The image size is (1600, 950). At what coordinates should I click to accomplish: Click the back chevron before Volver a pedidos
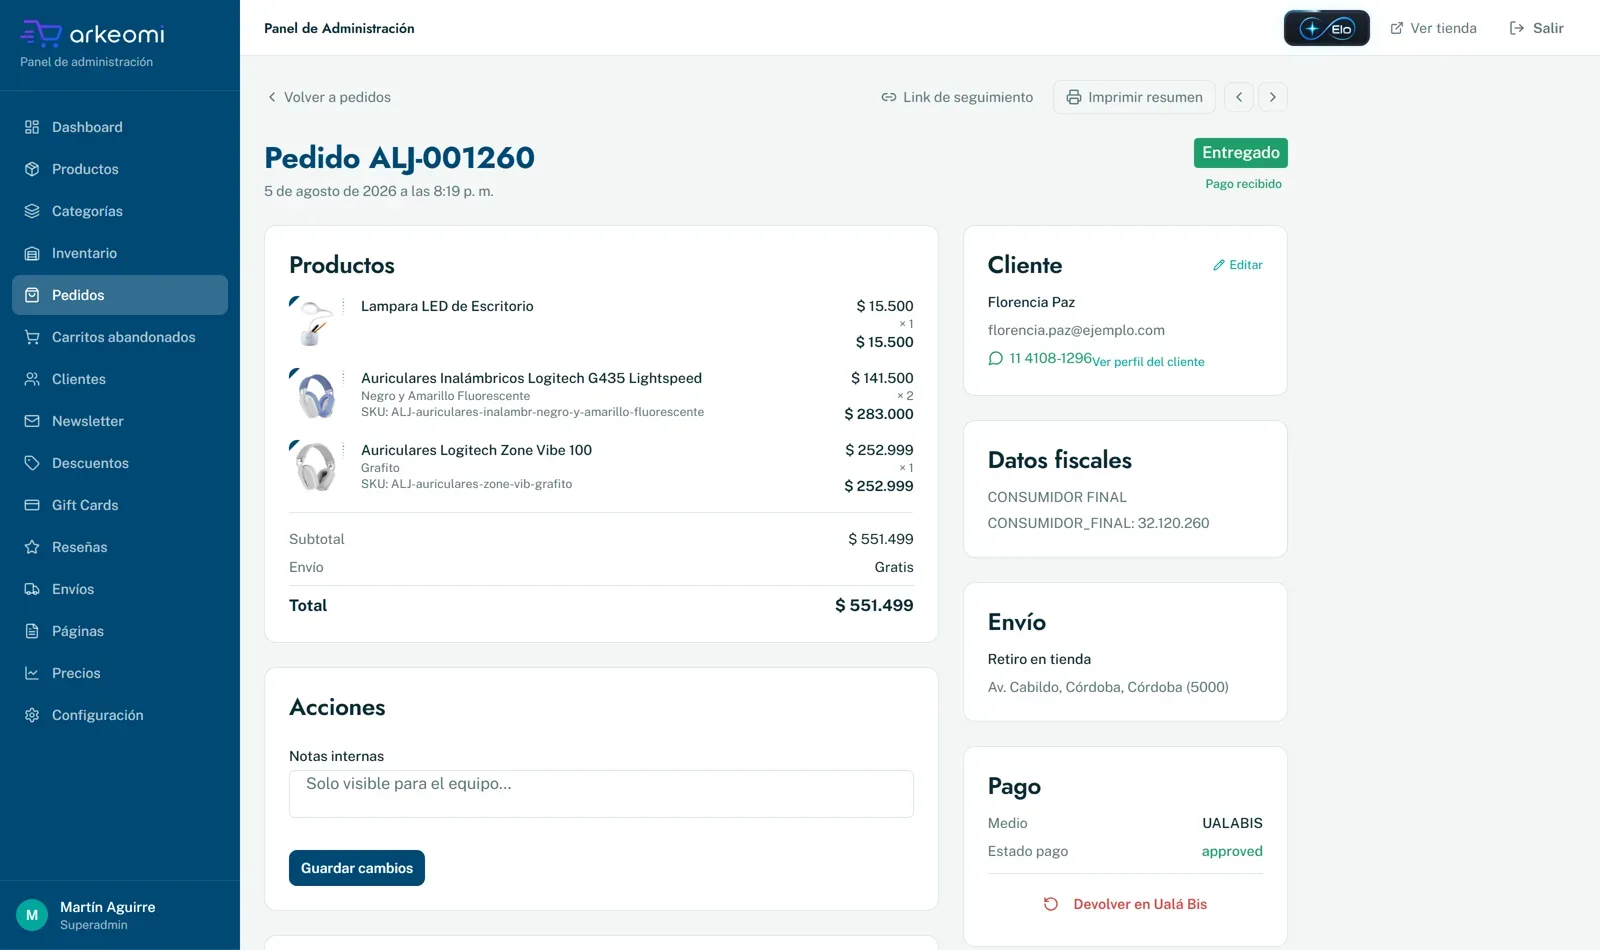pyautogui.click(x=272, y=97)
